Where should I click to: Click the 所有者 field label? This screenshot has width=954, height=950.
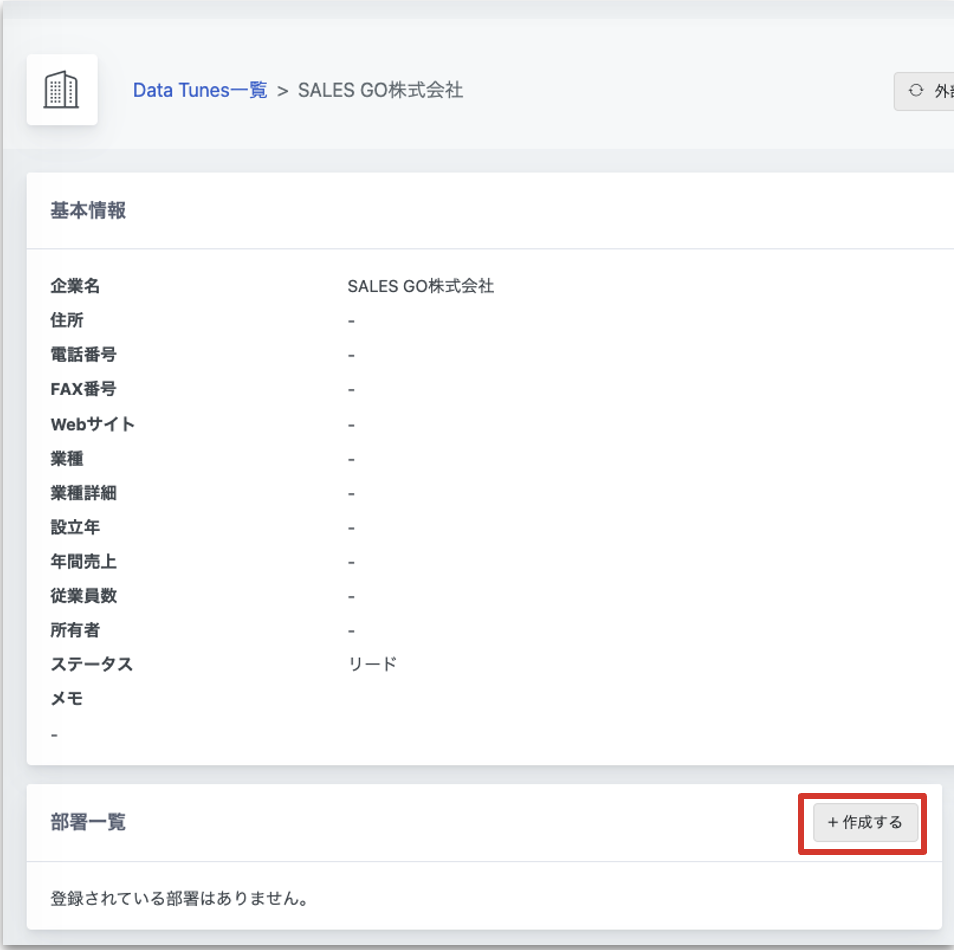point(75,630)
